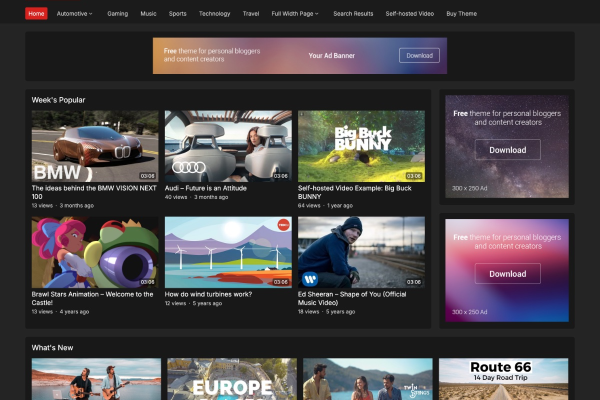This screenshot has height=400, width=600.
Task: Open the Twin Strings video thumbnail
Action: tap(368, 379)
